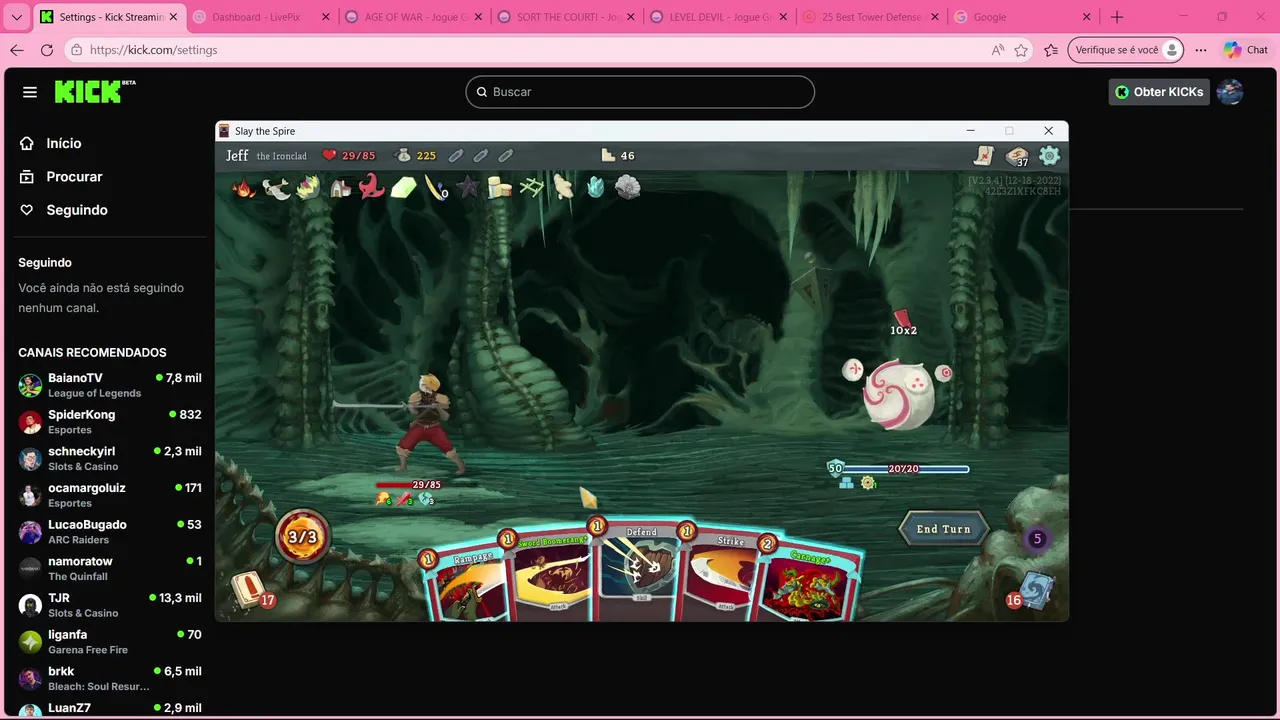The image size is (1280, 720).
Task: Open the browser tab list dropdown
Action: click(x=17, y=17)
